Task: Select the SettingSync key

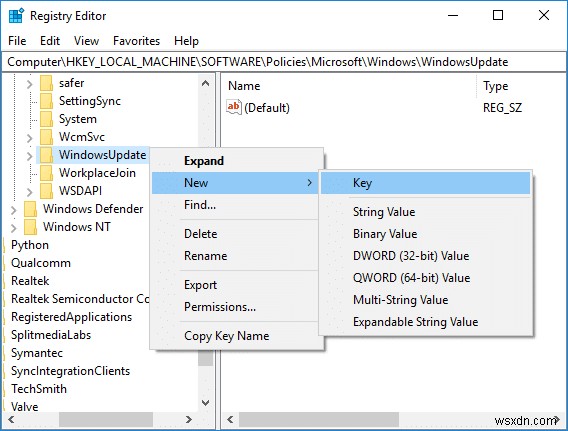Action: click(x=90, y=101)
